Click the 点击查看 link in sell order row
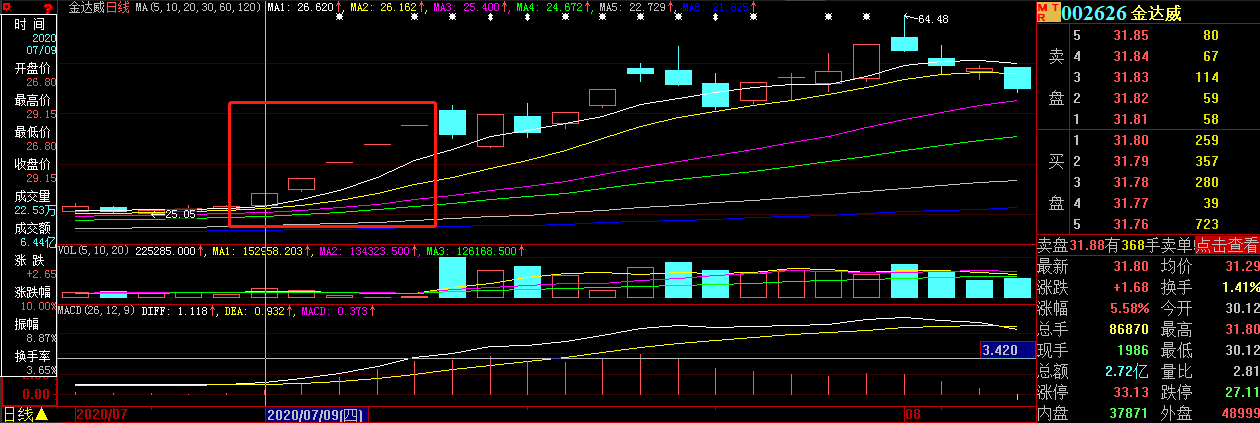 tap(1227, 245)
